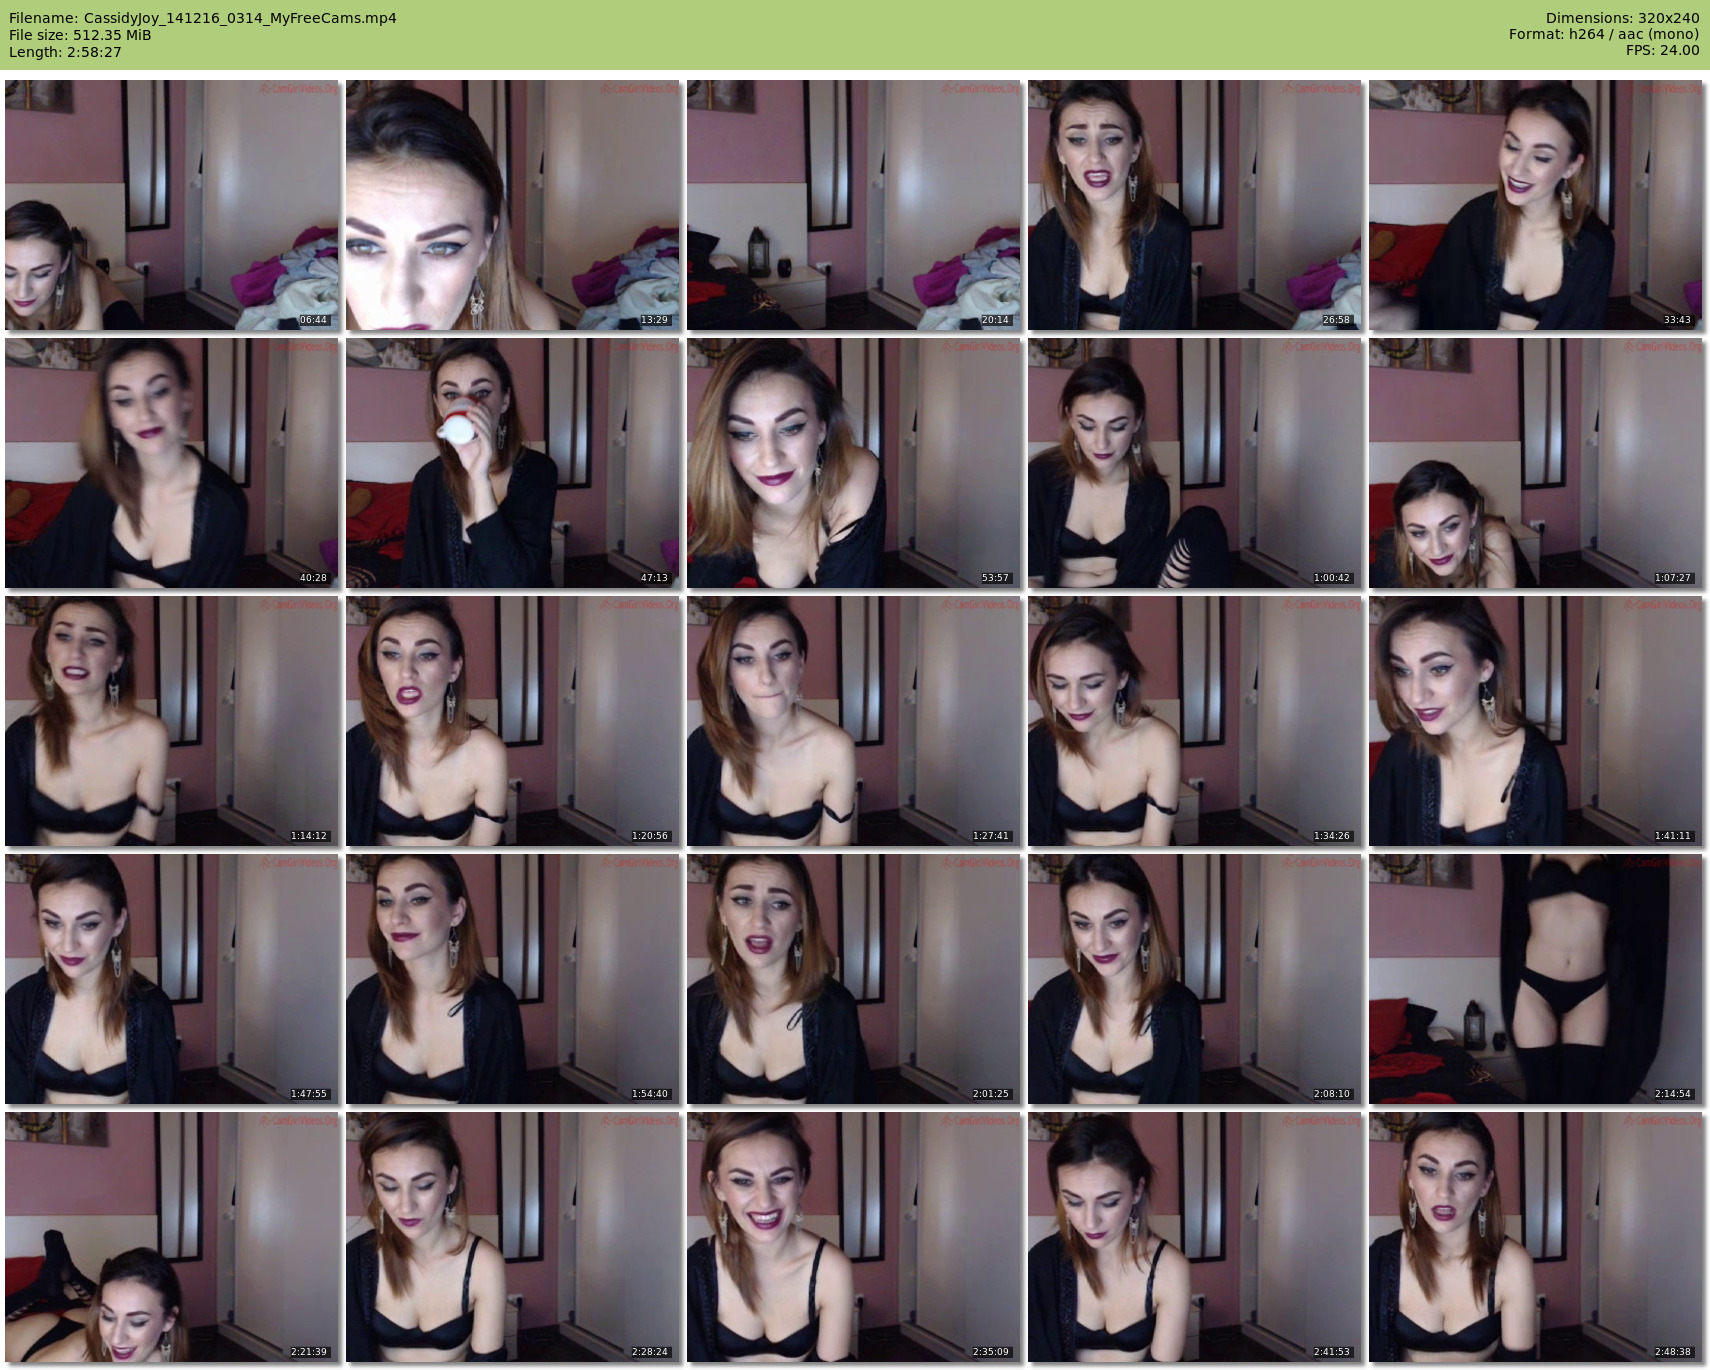Image resolution: width=1710 pixels, height=1370 pixels.
Task: Select the thumbnail stamped 1:54:40
Action: [x=513, y=979]
